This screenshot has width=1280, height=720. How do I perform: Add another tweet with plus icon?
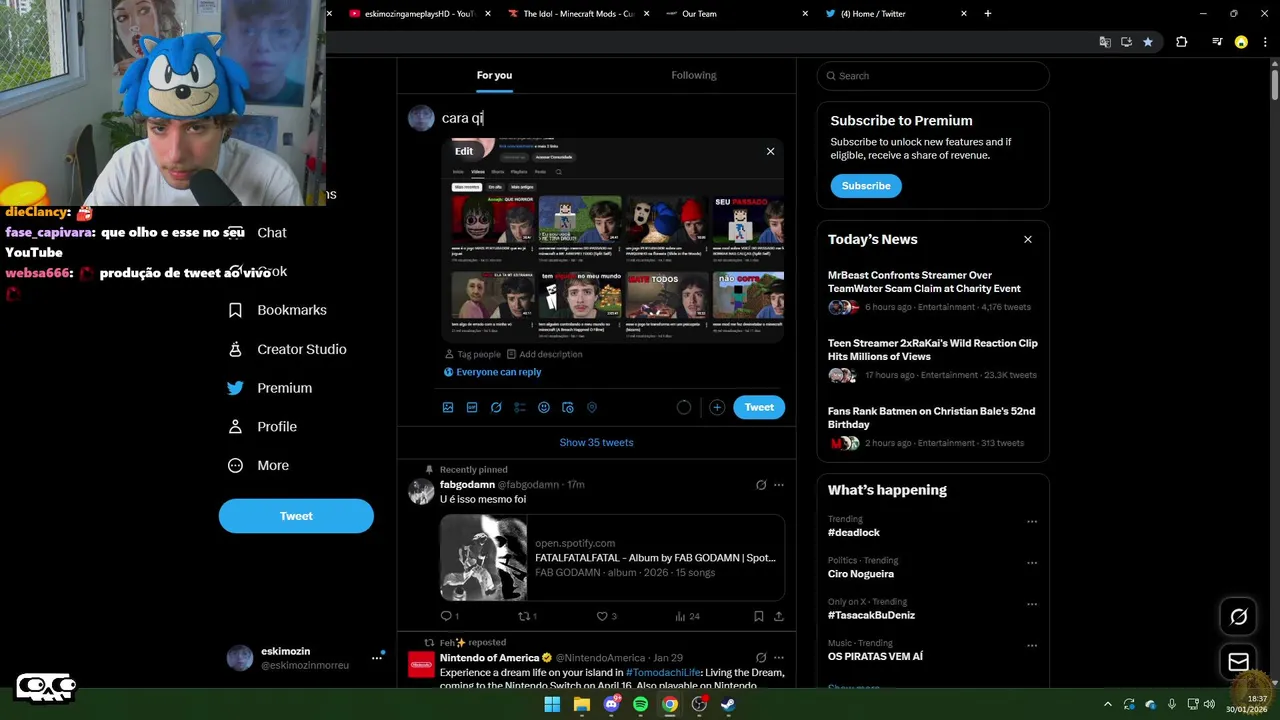717,407
